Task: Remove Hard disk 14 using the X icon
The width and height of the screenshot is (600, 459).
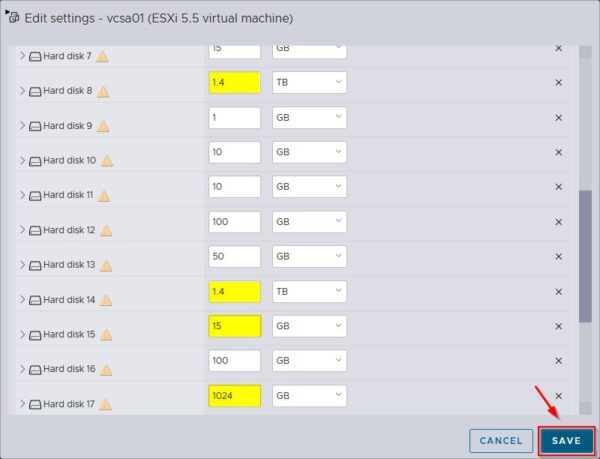Action: 559,292
